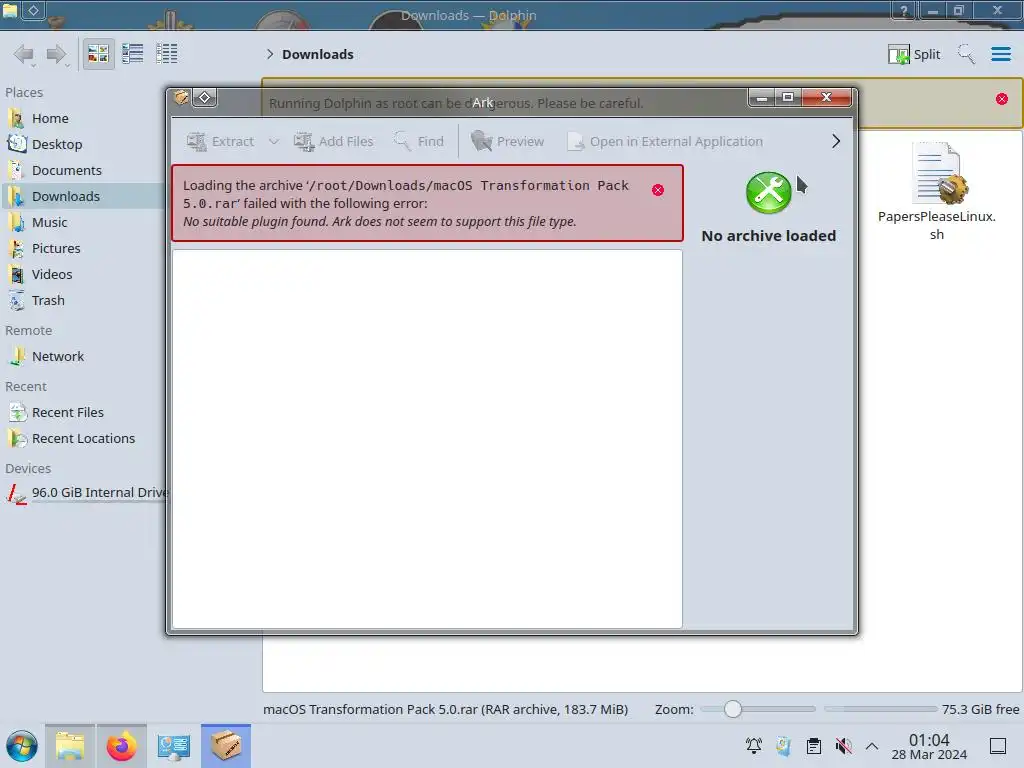Click Open in External Application
This screenshot has height=768, width=1024.
coord(665,141)
